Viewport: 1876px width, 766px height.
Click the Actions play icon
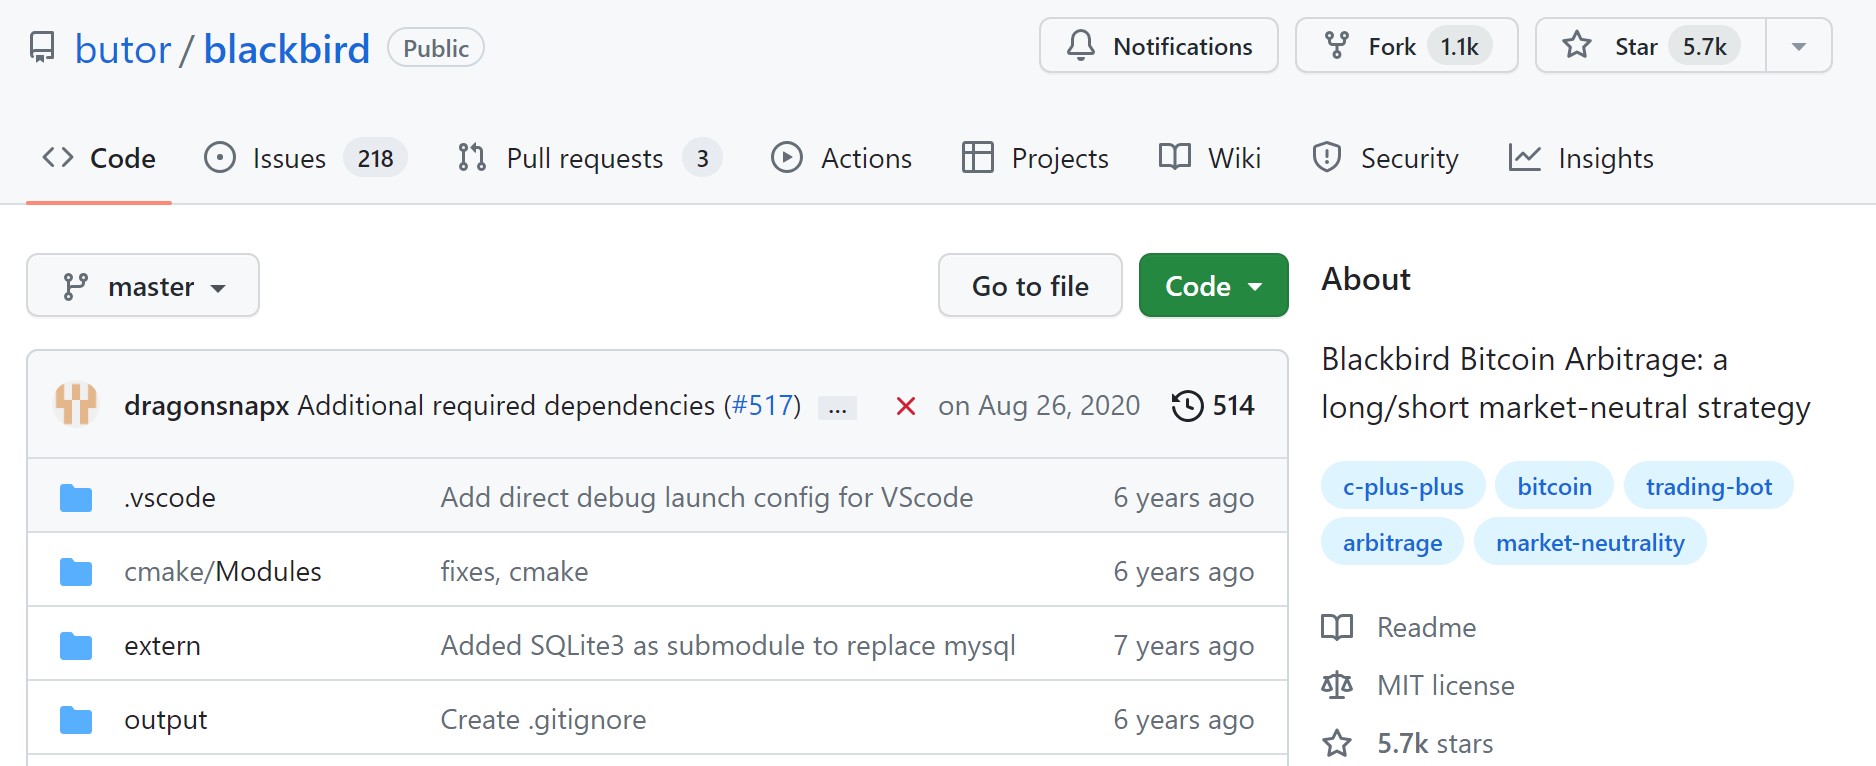click(x=787, y=158)
